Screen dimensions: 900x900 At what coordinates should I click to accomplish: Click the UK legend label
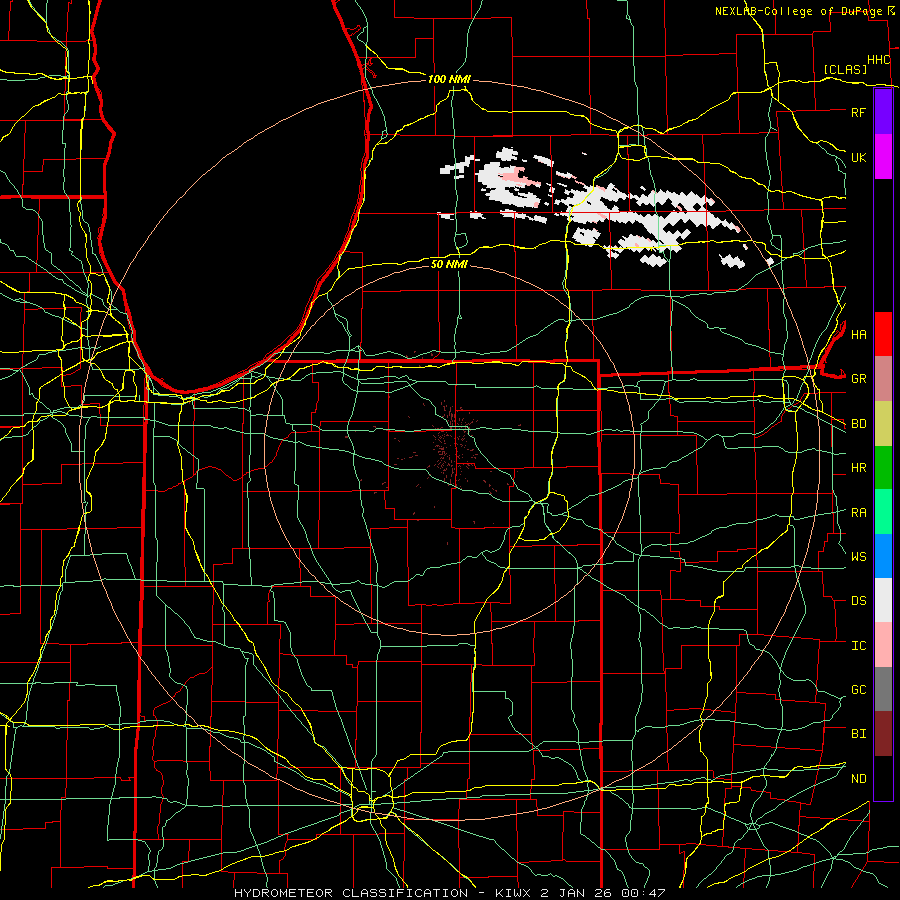[x=858, y=157]
